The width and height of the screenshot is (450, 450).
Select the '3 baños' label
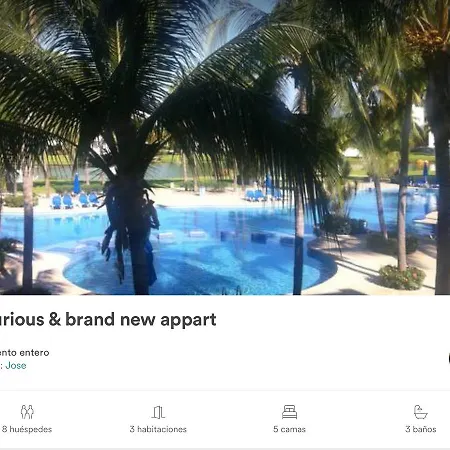pos(421,429)
